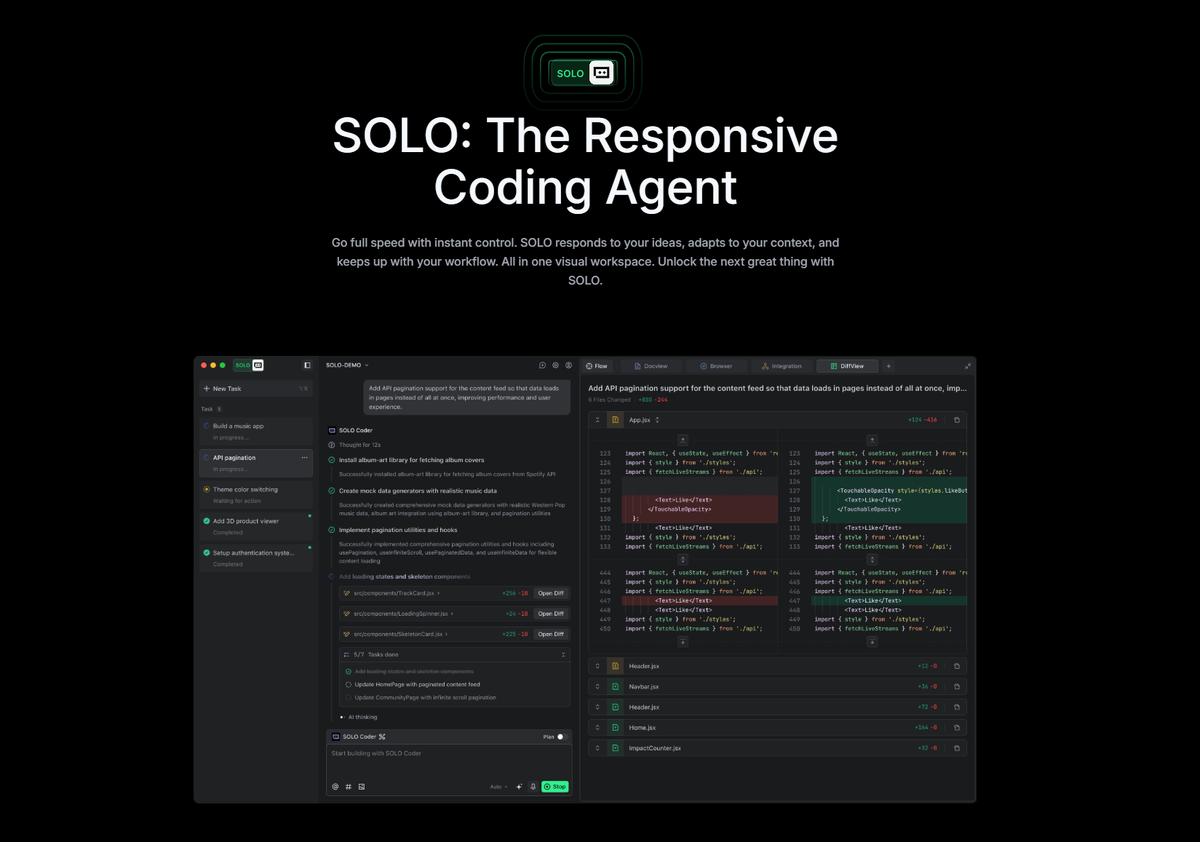Click the check mark on Install album-art library step

[x=332, y=460]
